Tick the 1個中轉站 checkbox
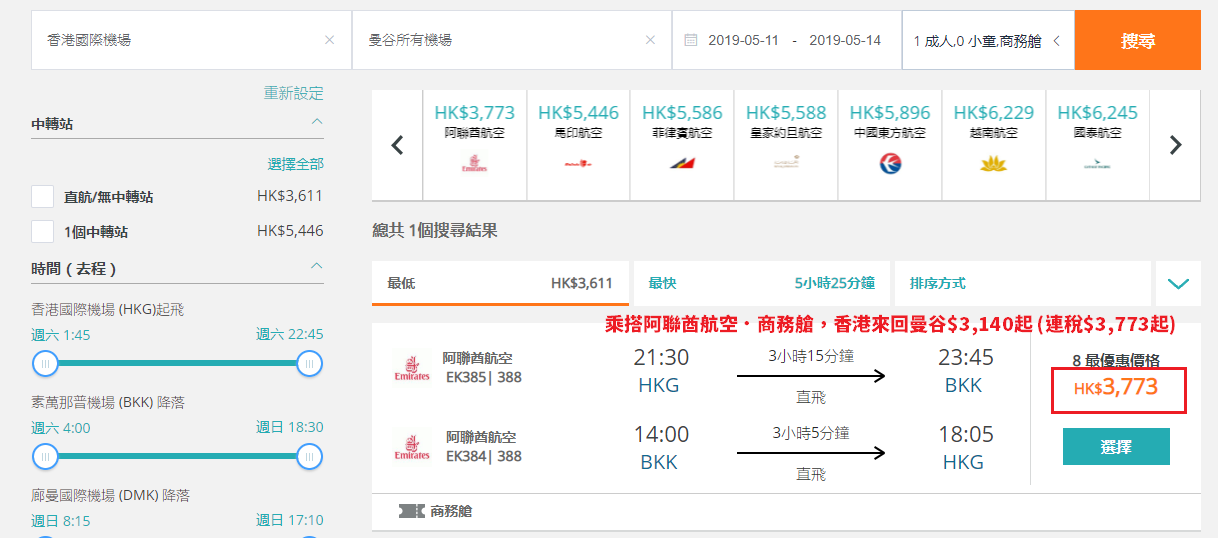1218x538 pixels. coord(42,231)
